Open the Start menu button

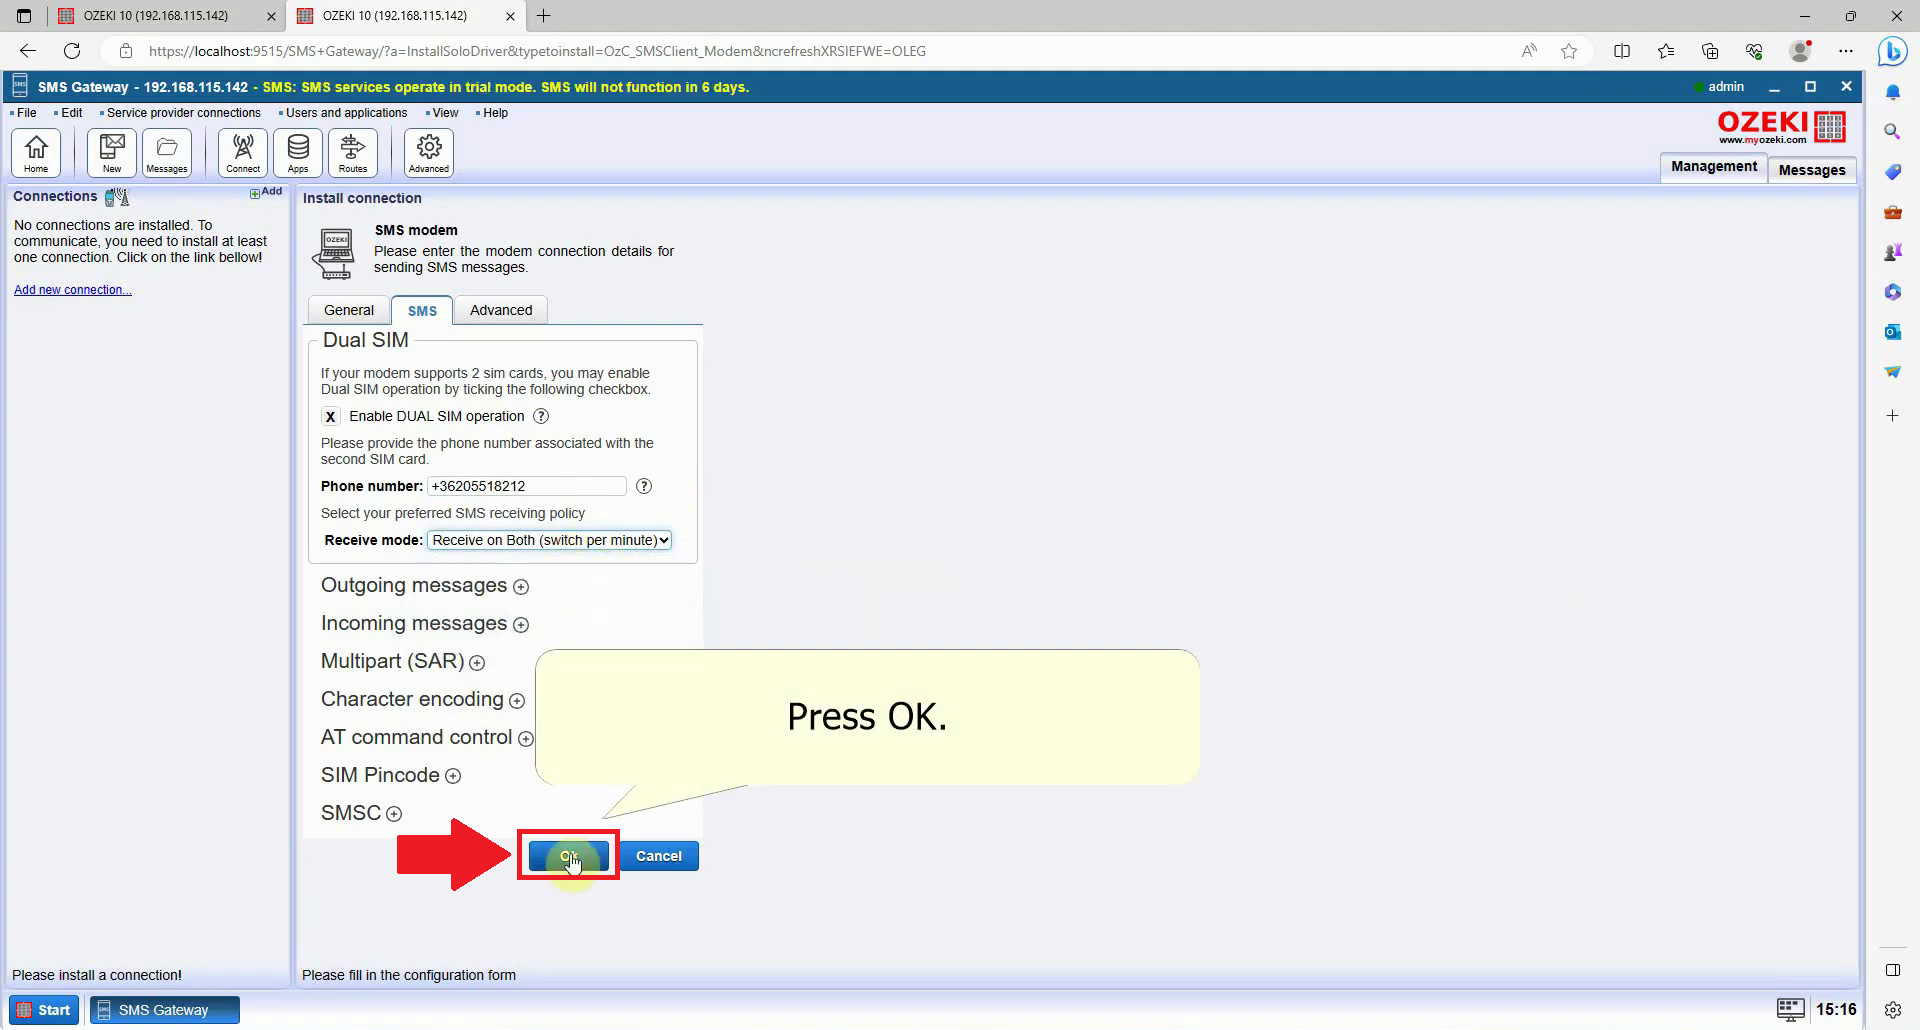click(43, 1010)
